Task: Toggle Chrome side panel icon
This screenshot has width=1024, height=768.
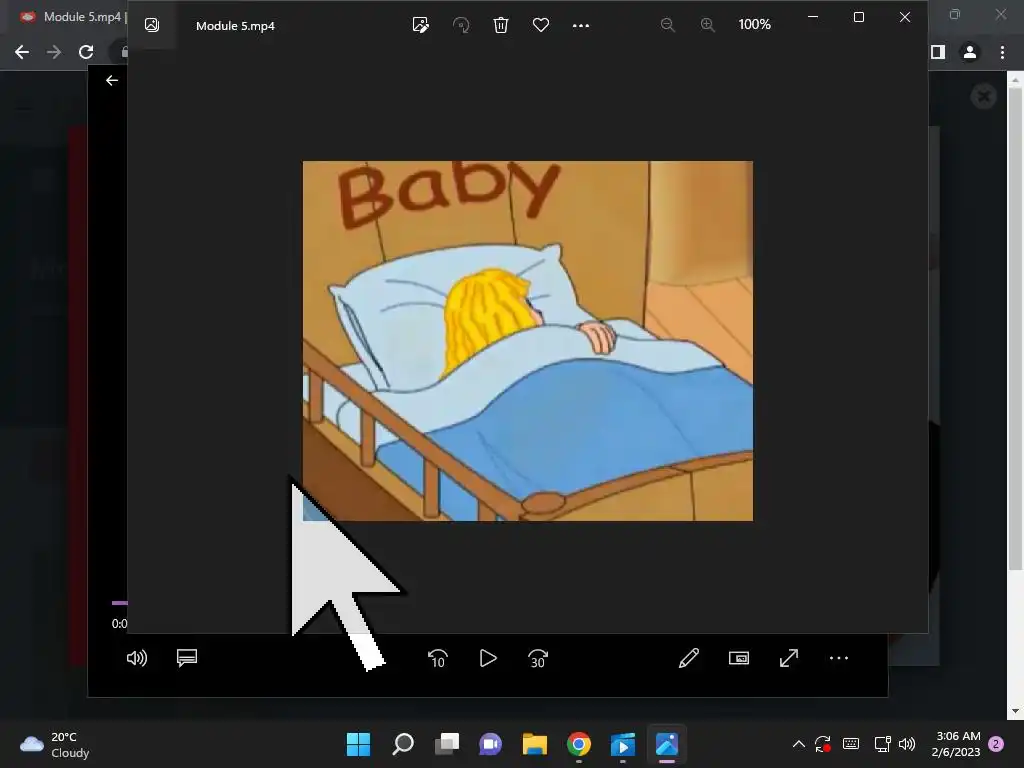Action: click(x=938, y=52)
